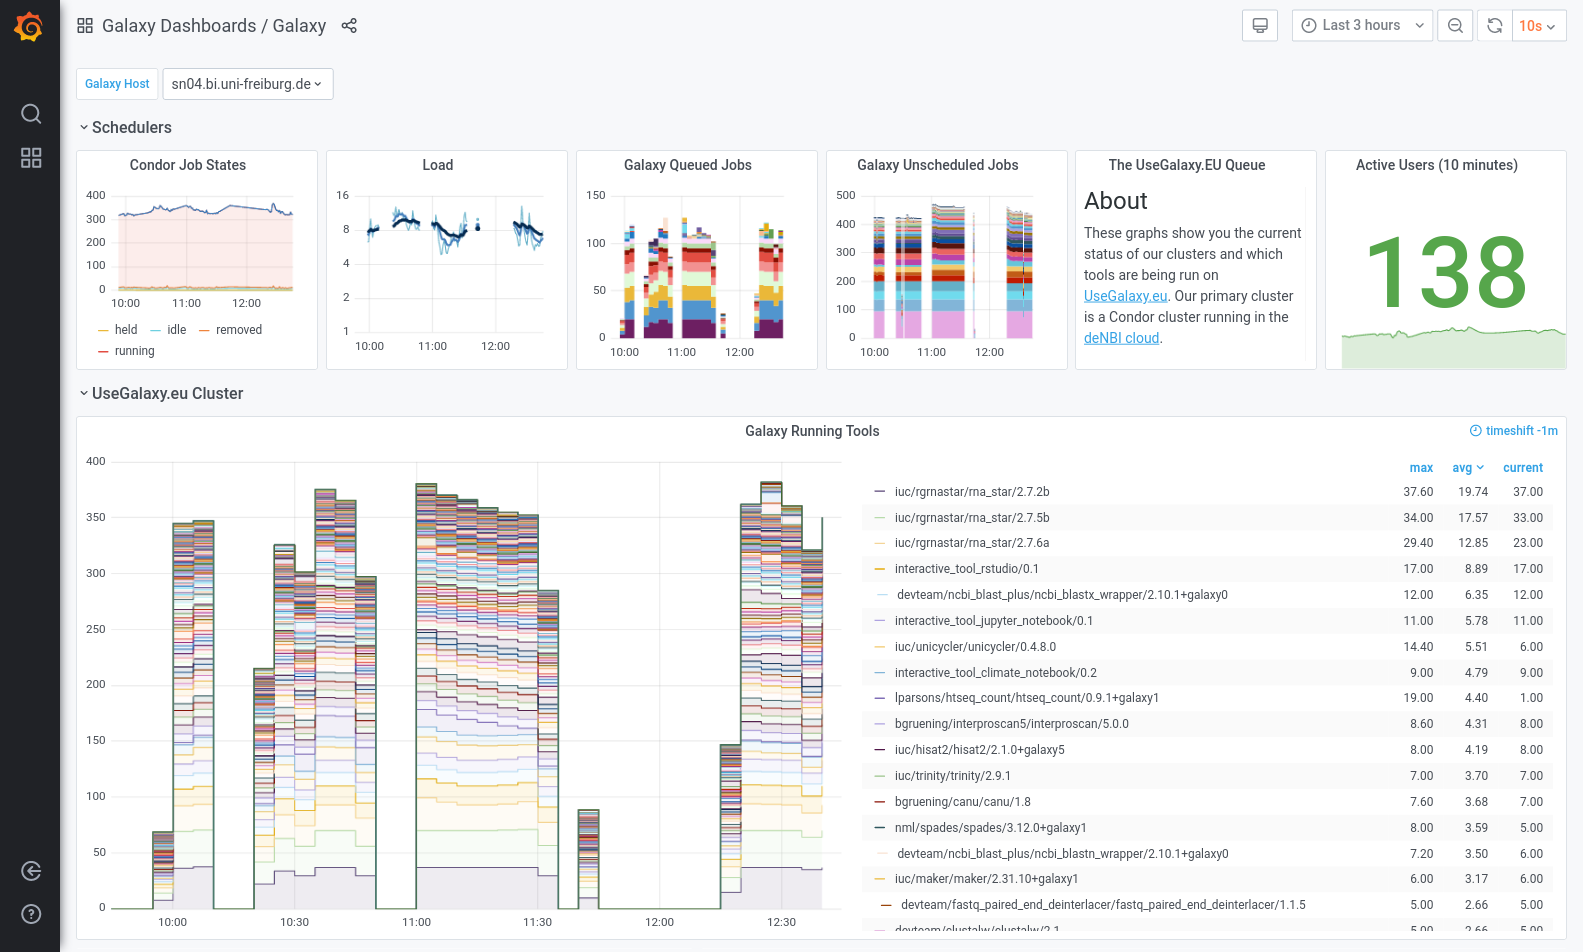Toggle interactive_tool_jupyter_notebook/0.1 series
This screenshot has height=952, width=1583.
tap(994, 621)
